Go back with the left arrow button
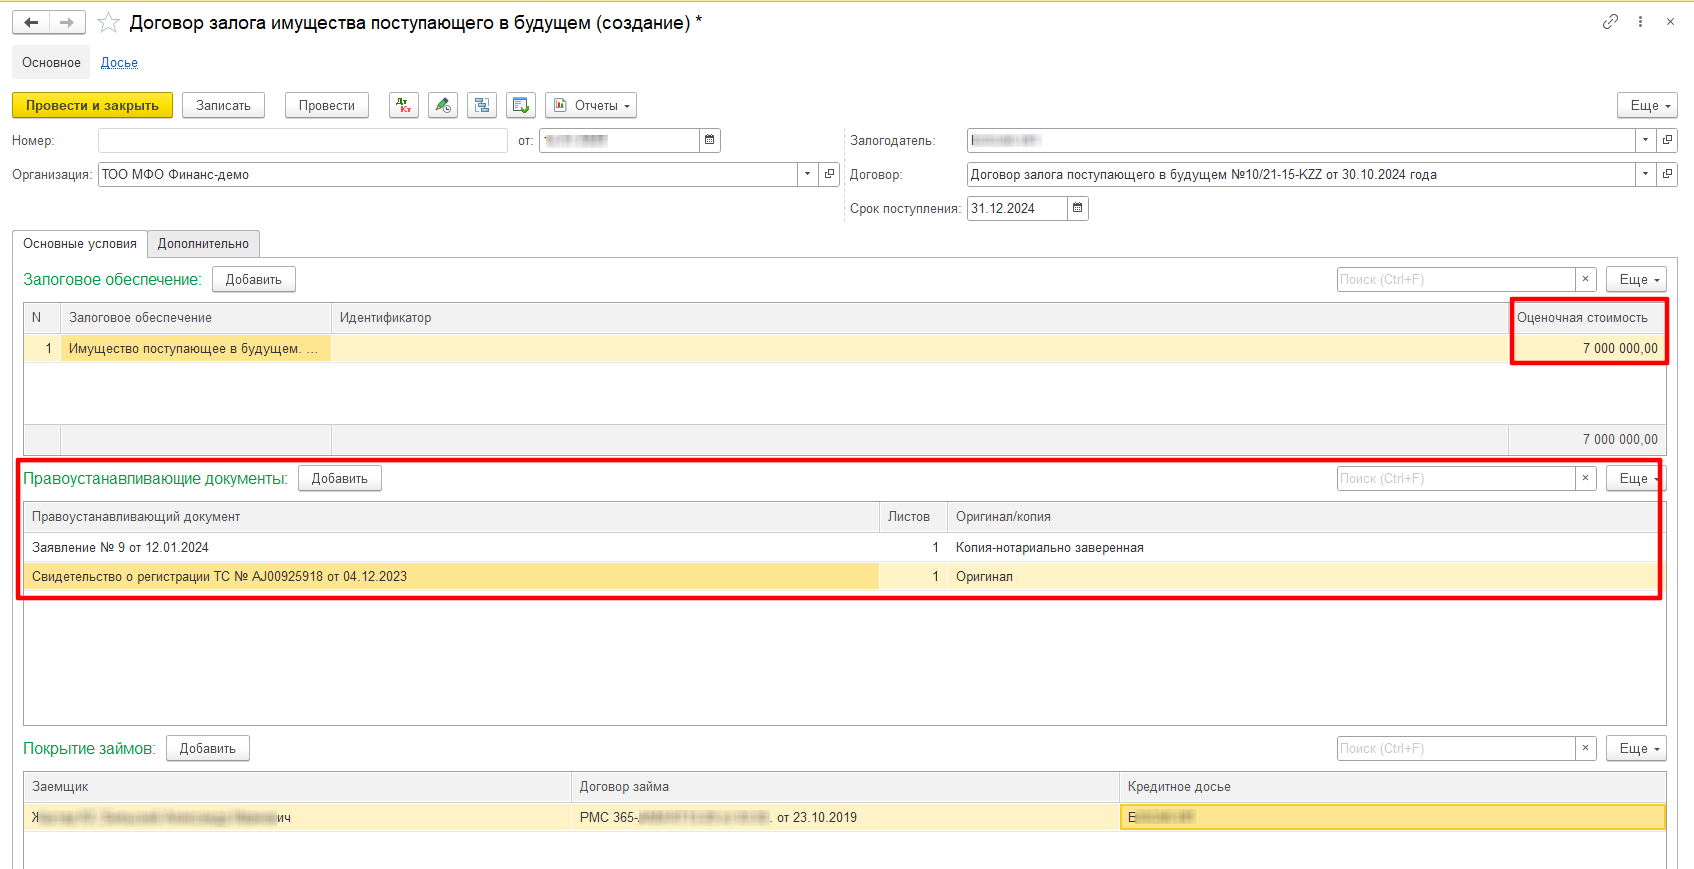 point(31,22)
